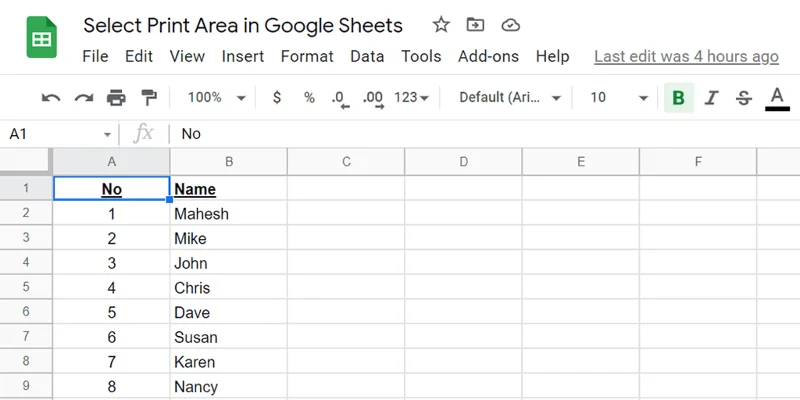This screenshot has height=400, width=800.
Task: Print the spreadsheet
Action: [116, 97]
